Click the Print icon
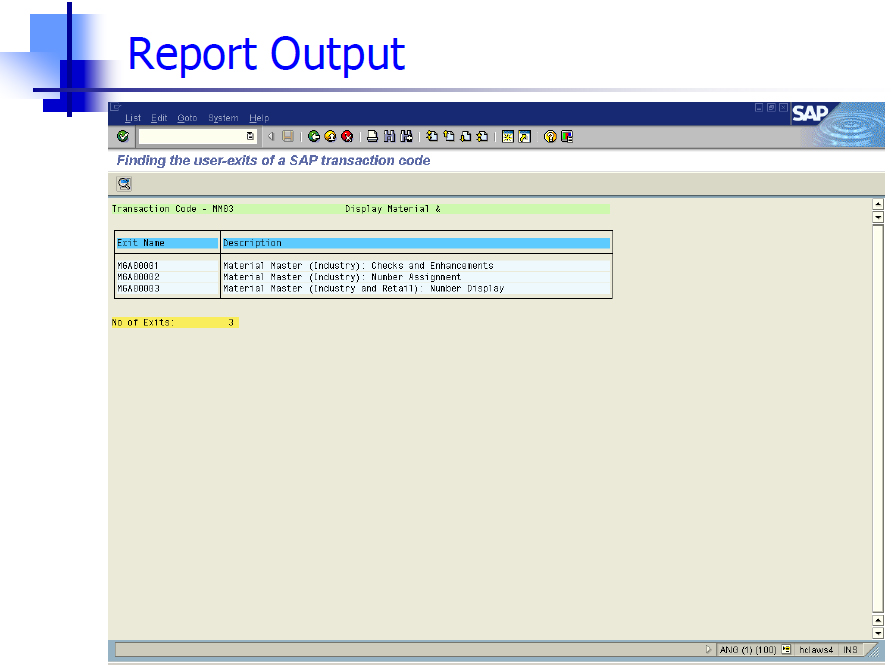This screenshot has height=665, width=891. click(x=372, y=136)
